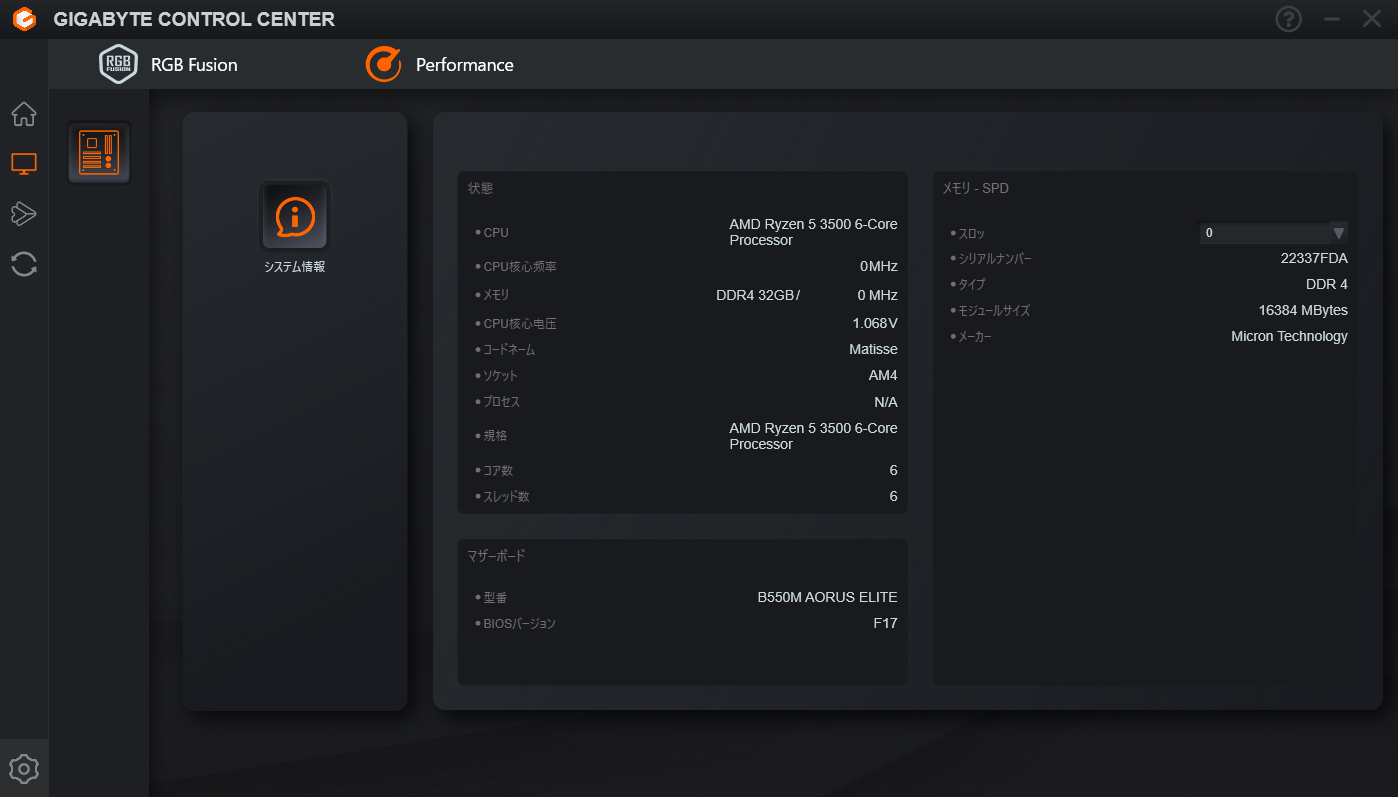
Task: Select the B550M AORUS ELITE model text
Action: pyautogui.click(x=827, y=597)
